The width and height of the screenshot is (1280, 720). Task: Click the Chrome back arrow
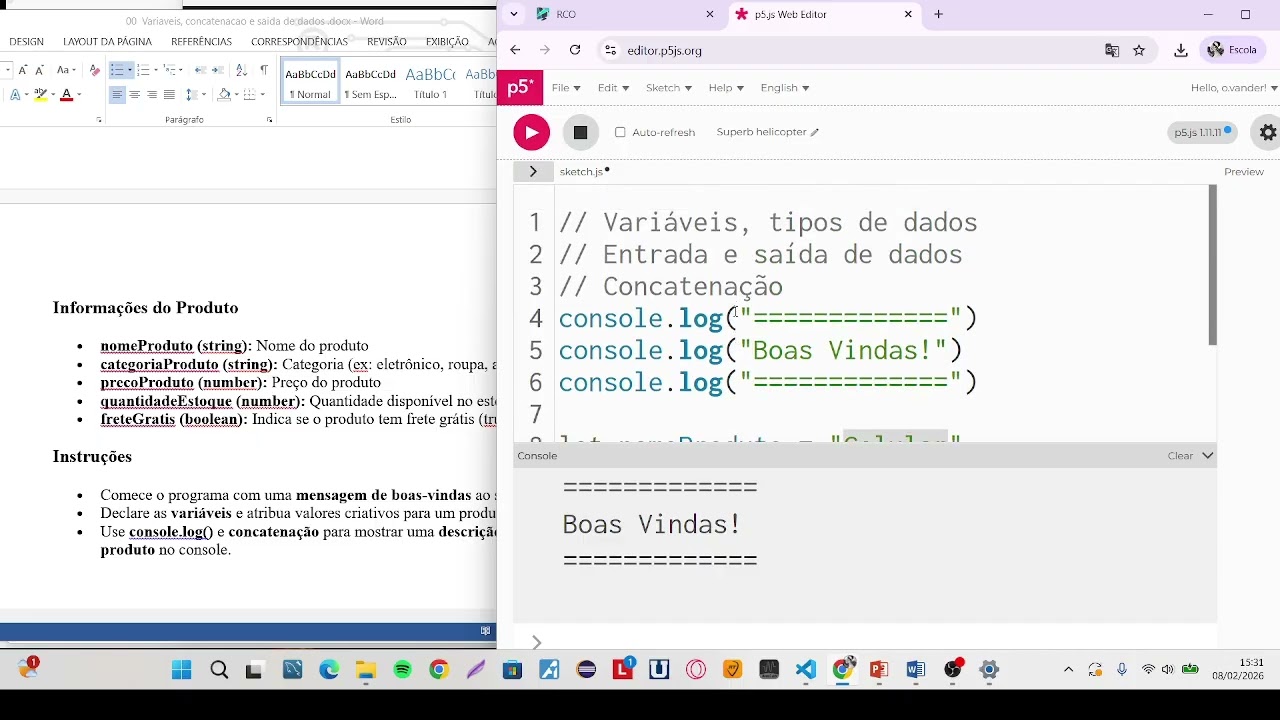515,50
